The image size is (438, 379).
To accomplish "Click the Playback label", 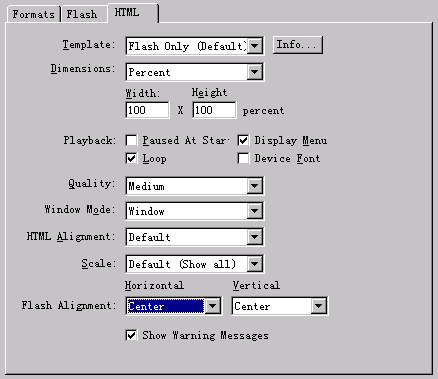I will click(89, 140).
